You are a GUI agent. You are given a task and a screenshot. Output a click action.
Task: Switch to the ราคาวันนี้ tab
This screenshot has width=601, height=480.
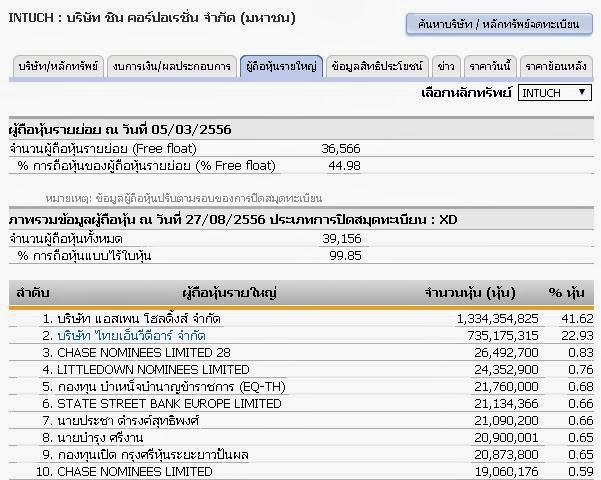(490, 67)
